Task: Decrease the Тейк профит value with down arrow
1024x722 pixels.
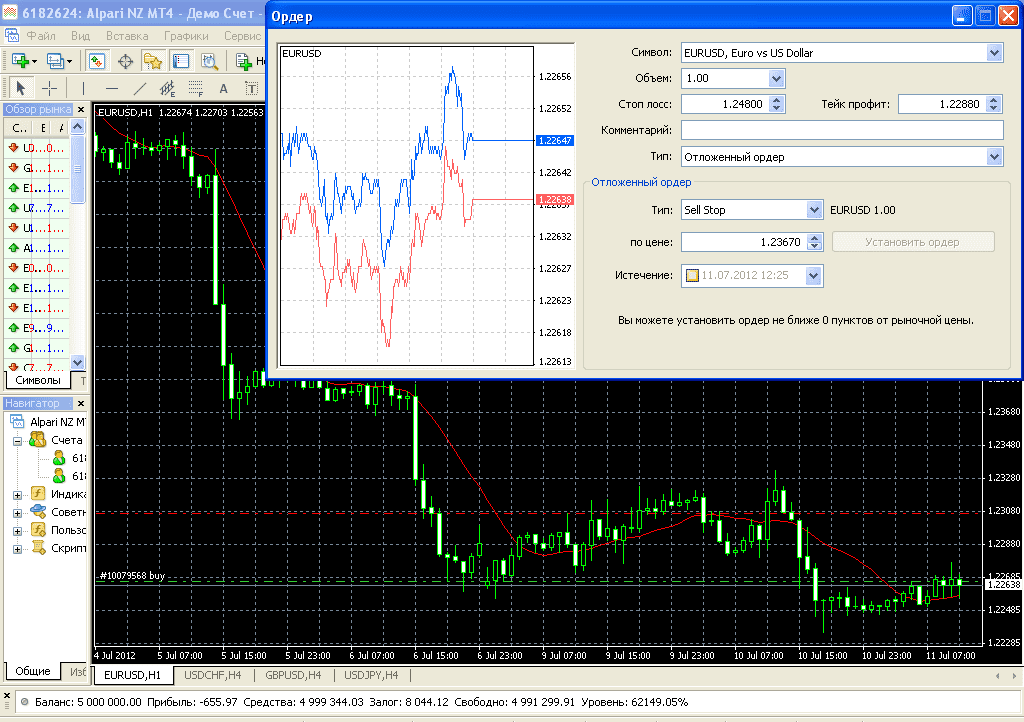Action: pyautogui.click(x=993, y=108)
